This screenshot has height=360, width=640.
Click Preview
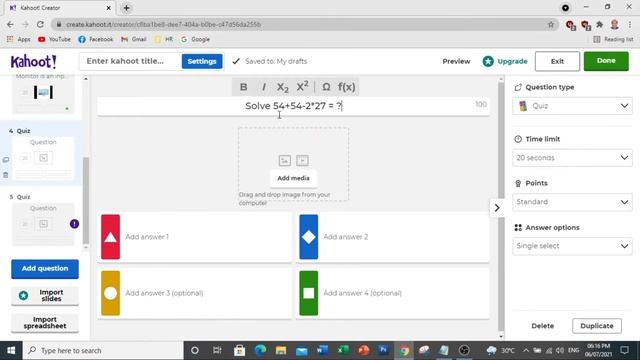456,61
